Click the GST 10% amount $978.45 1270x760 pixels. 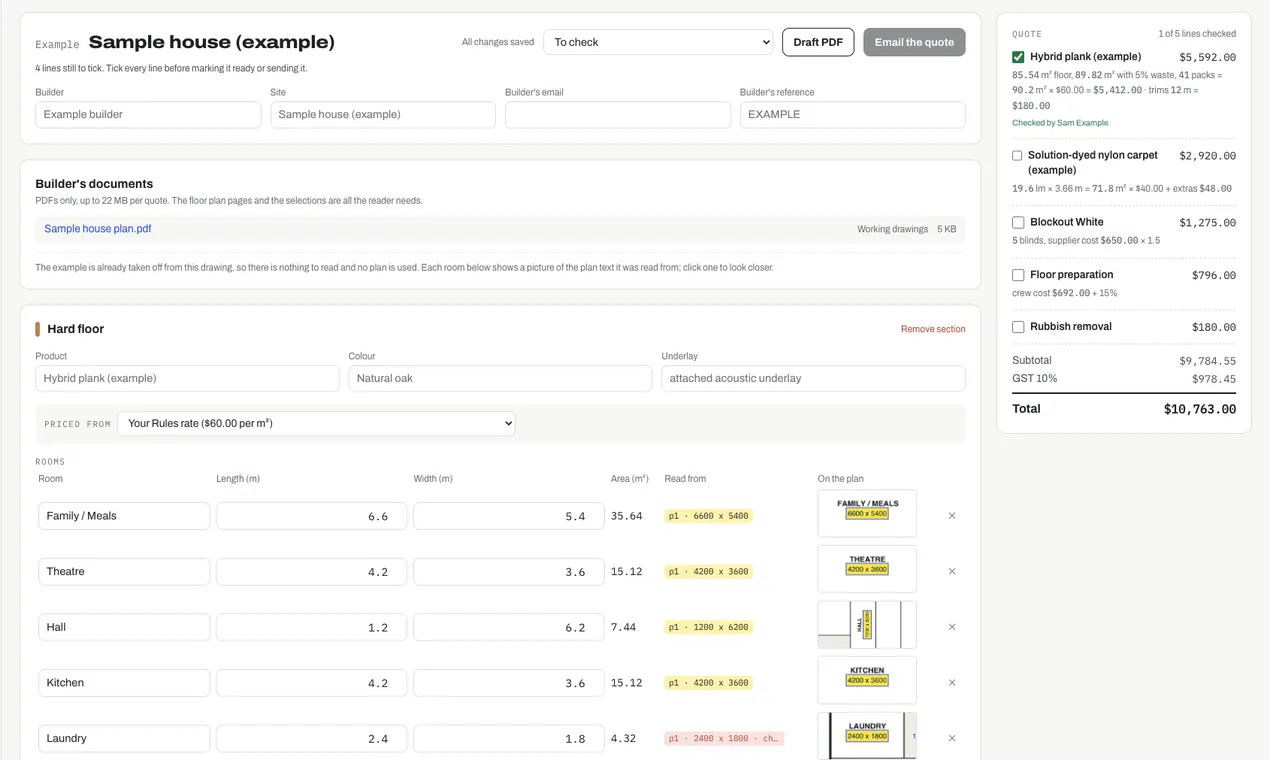pos(1214,379)
